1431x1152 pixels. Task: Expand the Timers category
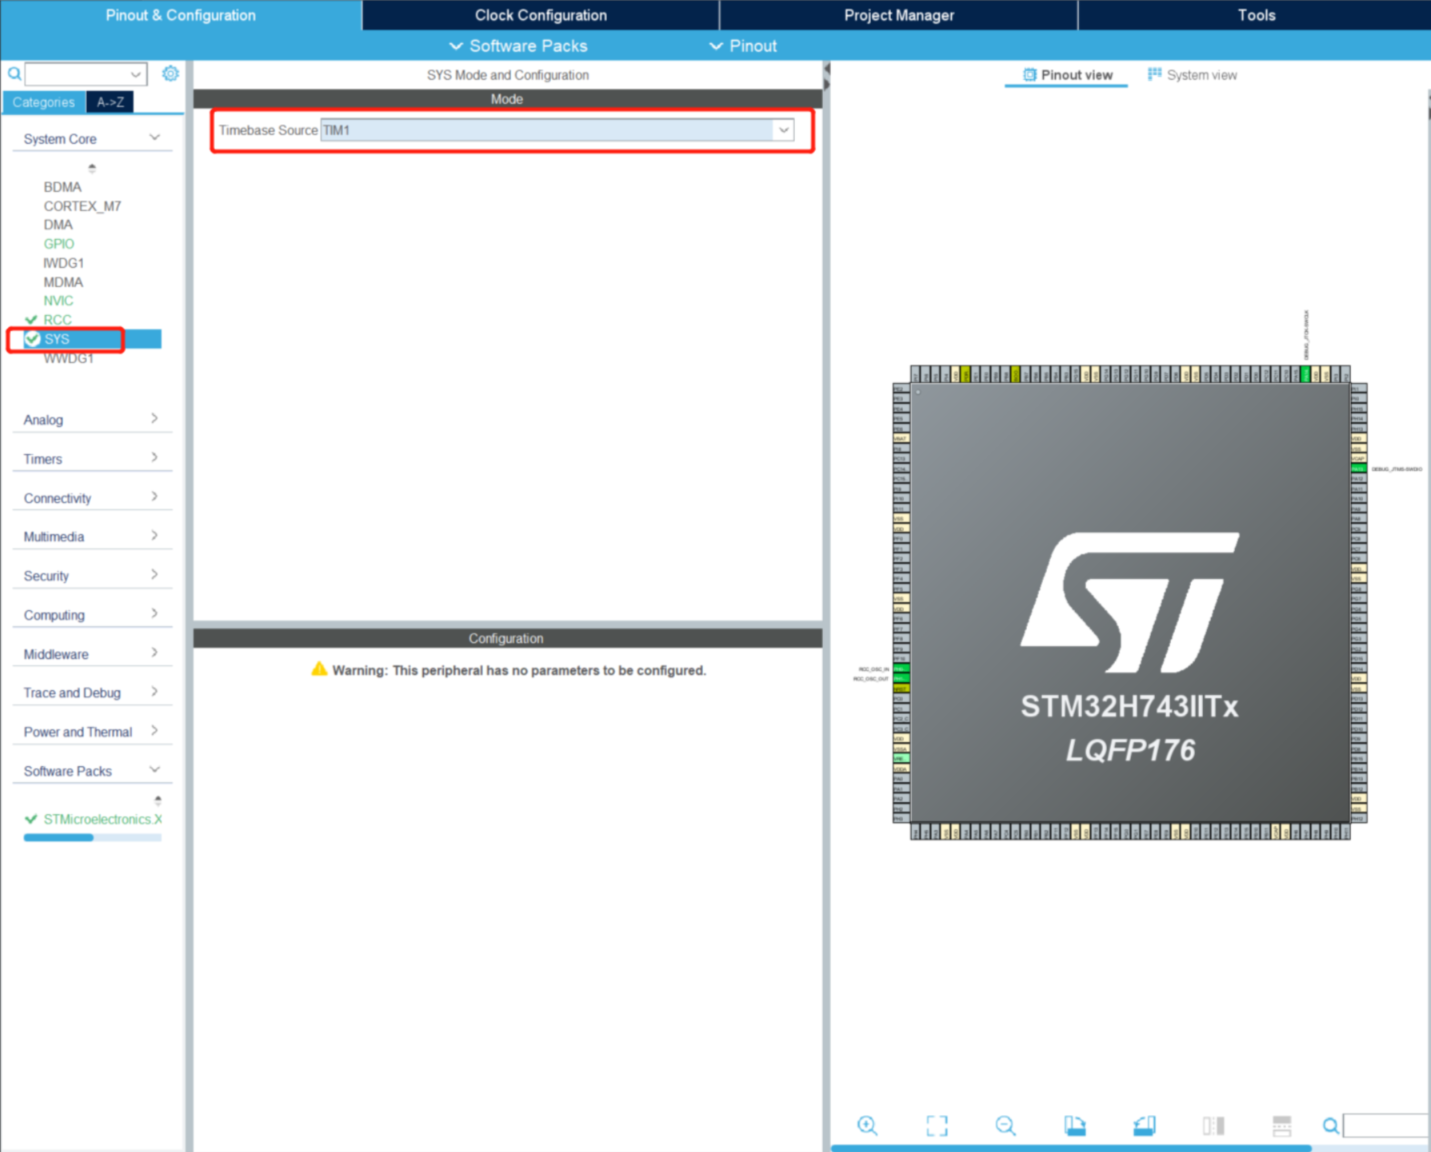155,457
